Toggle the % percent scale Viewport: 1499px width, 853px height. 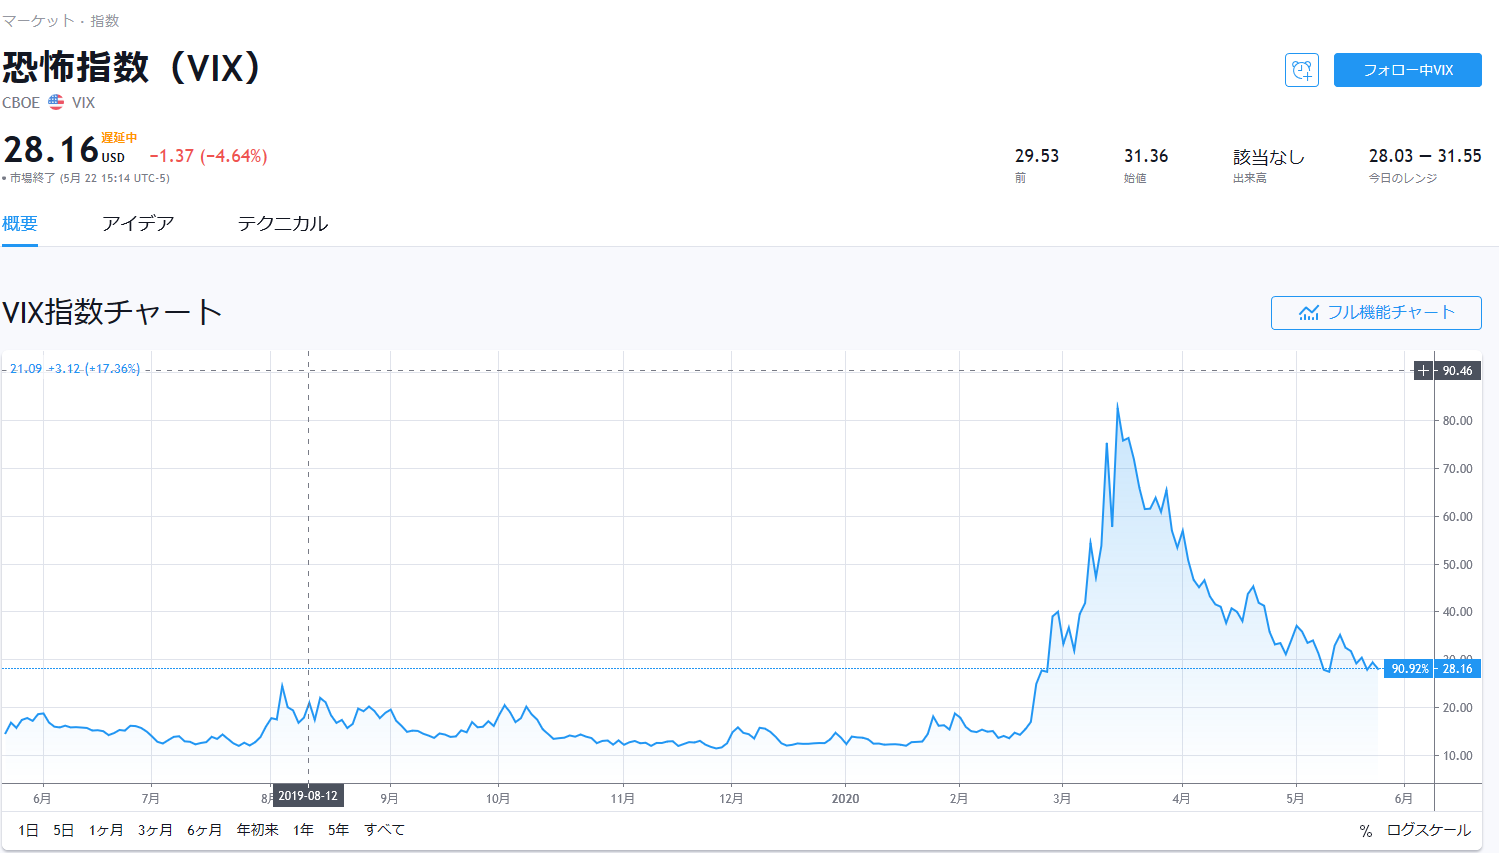(1365, 830)
